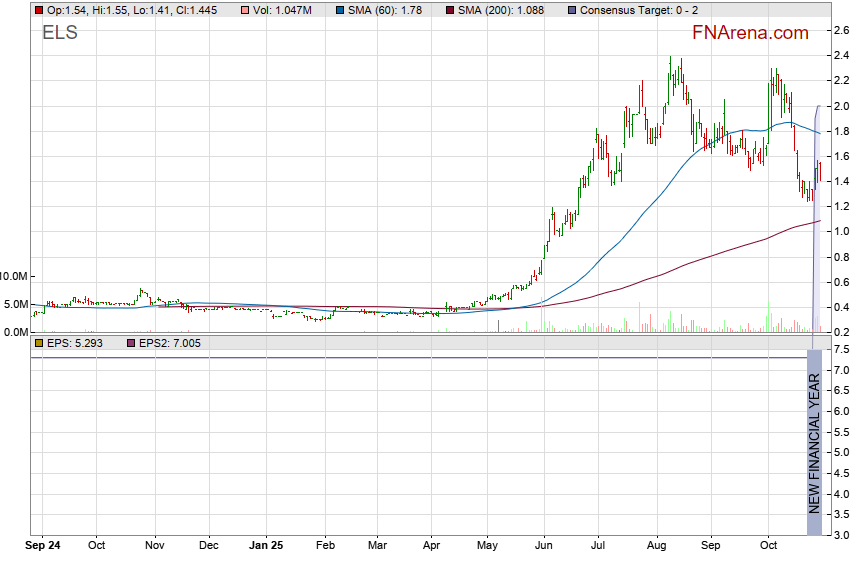
Task: Click the 2.6 price axis label
Action: [x=841, y=31]
